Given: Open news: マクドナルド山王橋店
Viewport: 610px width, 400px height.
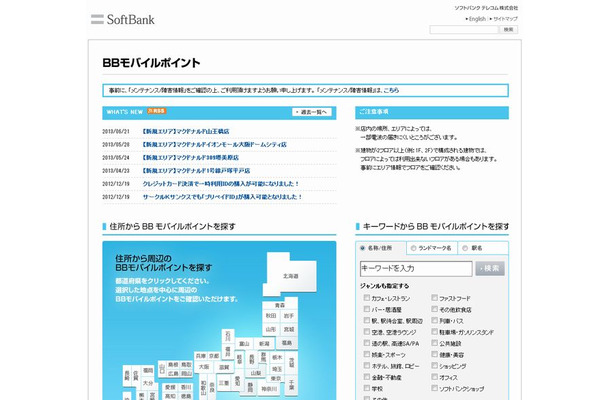Looking at the screenshot, I should point(186,132).
